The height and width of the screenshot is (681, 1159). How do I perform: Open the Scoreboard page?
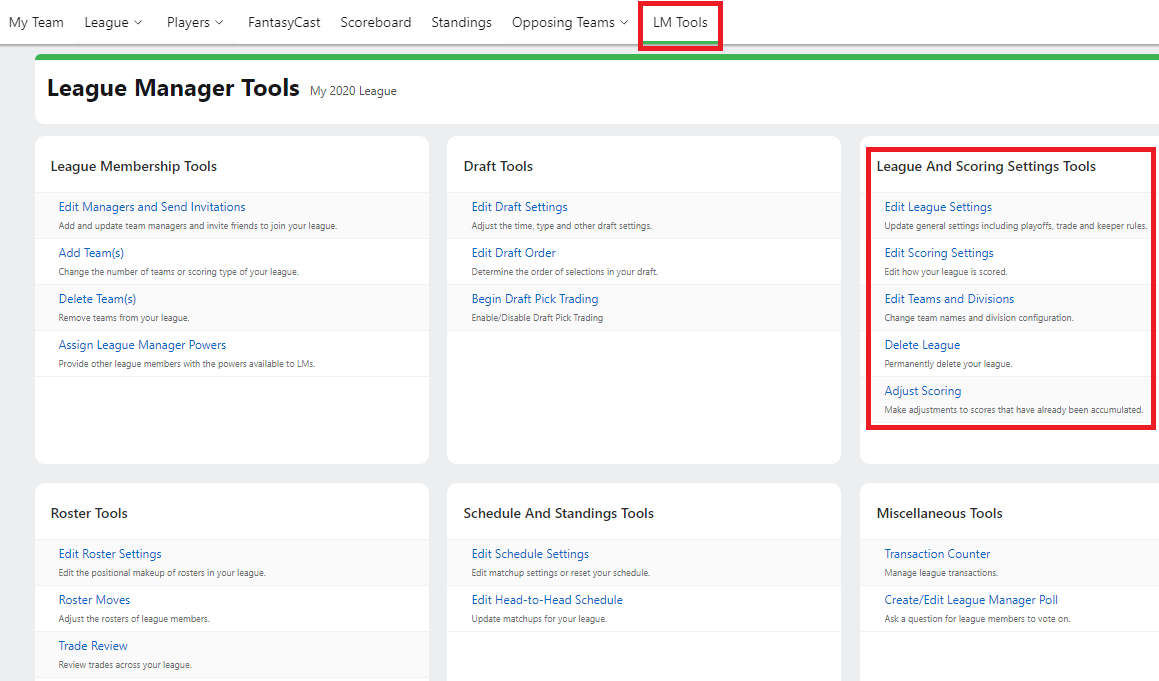pos(375,23)
